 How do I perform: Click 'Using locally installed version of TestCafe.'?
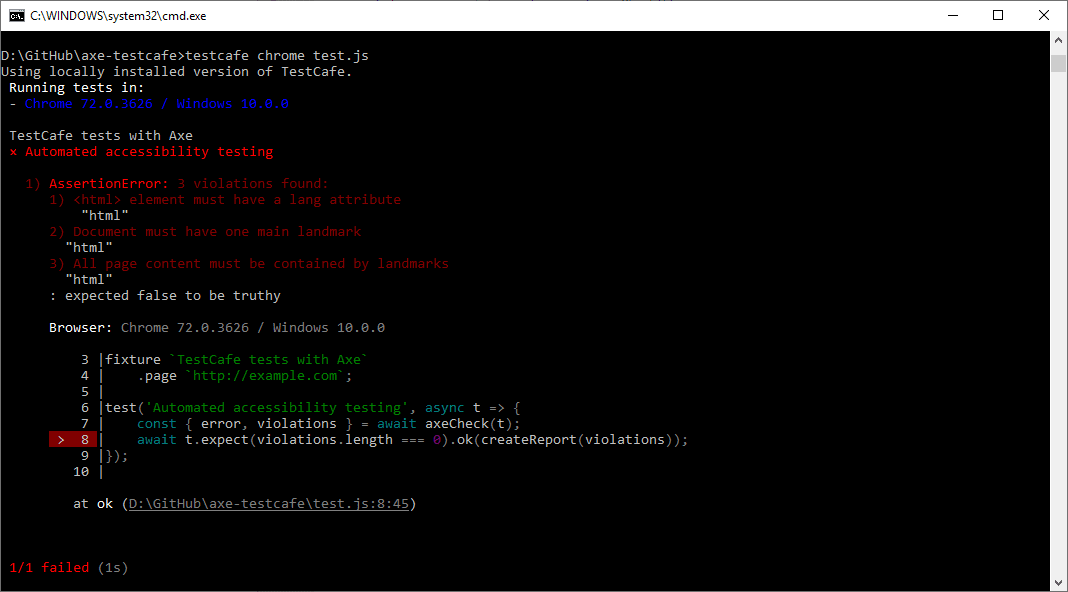point(176,72)
